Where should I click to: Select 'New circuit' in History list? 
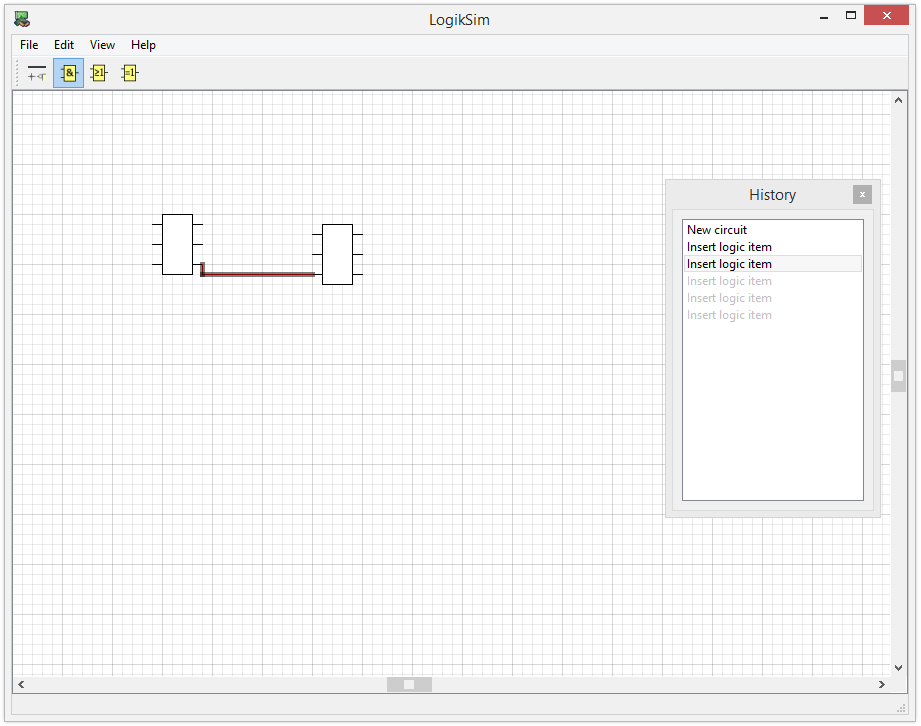(x=717, y=230)
